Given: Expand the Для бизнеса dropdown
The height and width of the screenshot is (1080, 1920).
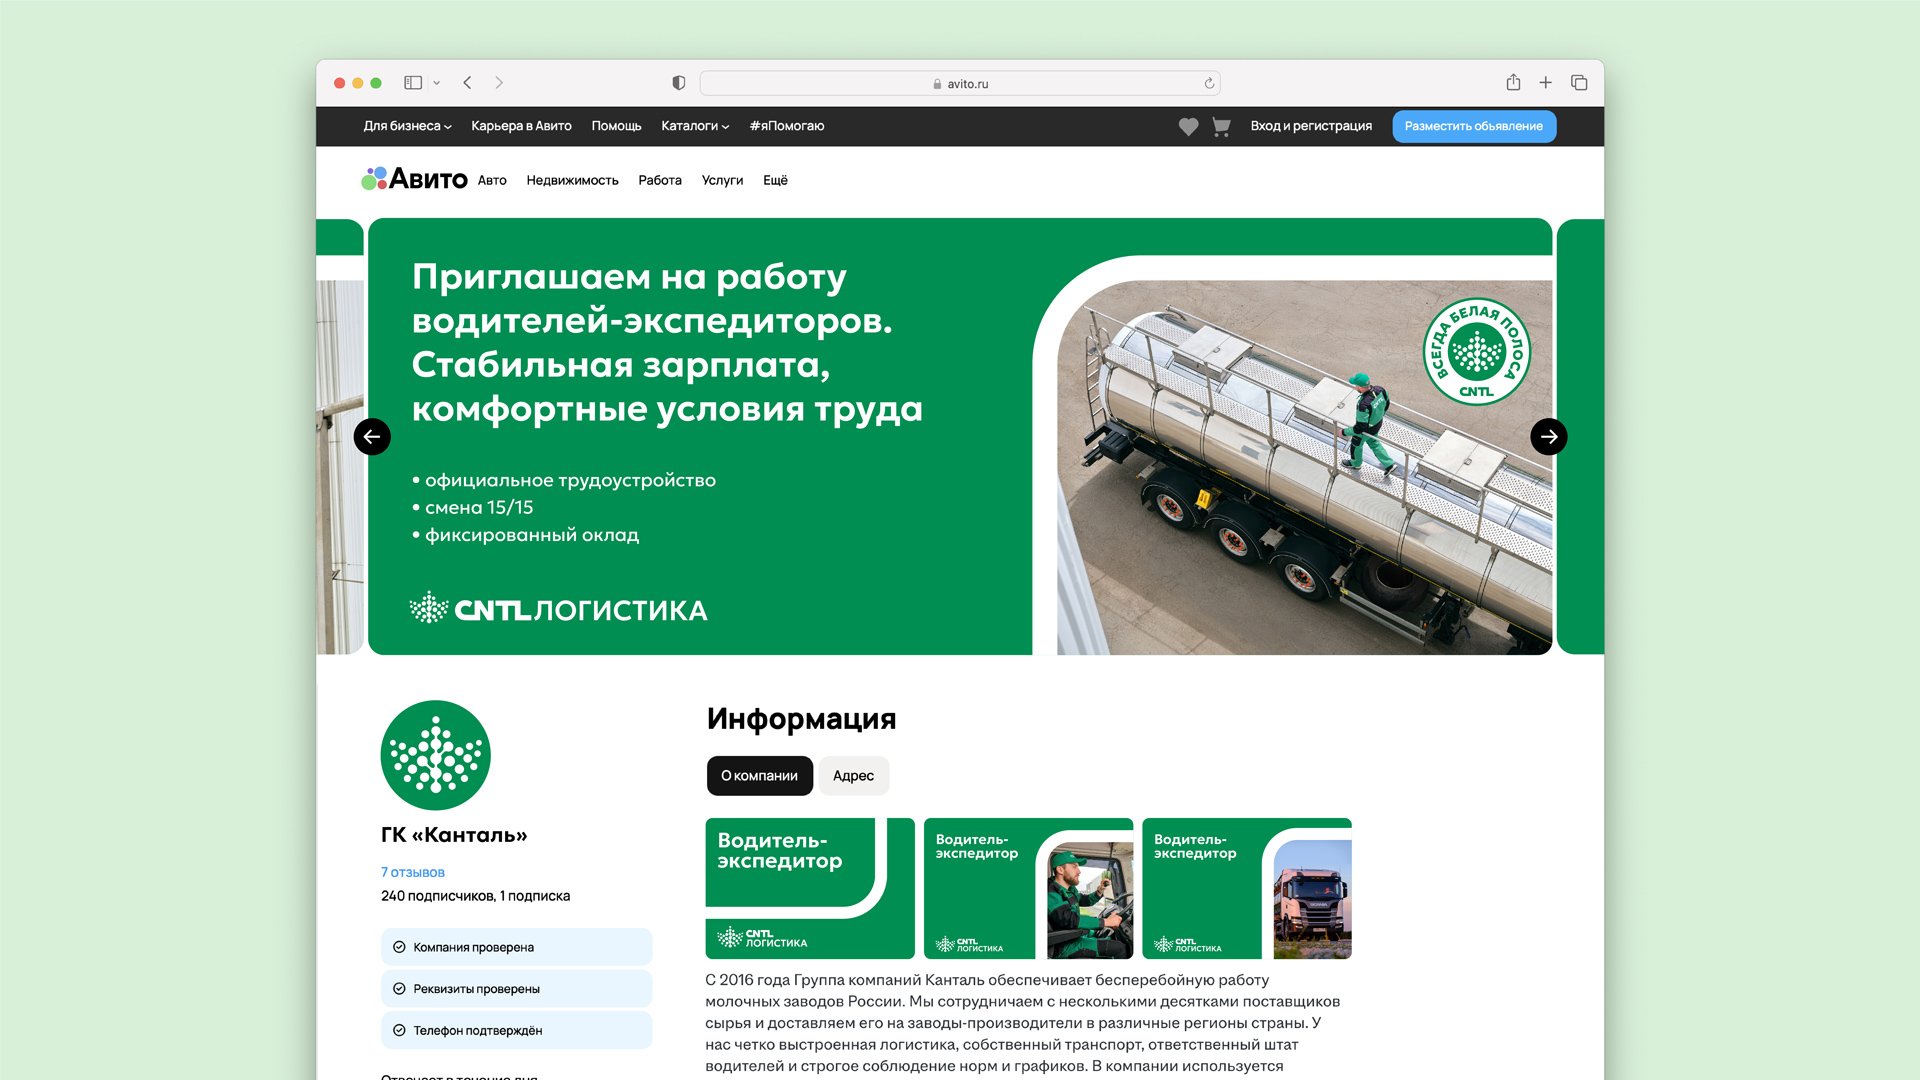Looking at the screenshot, I should point(407,126).
